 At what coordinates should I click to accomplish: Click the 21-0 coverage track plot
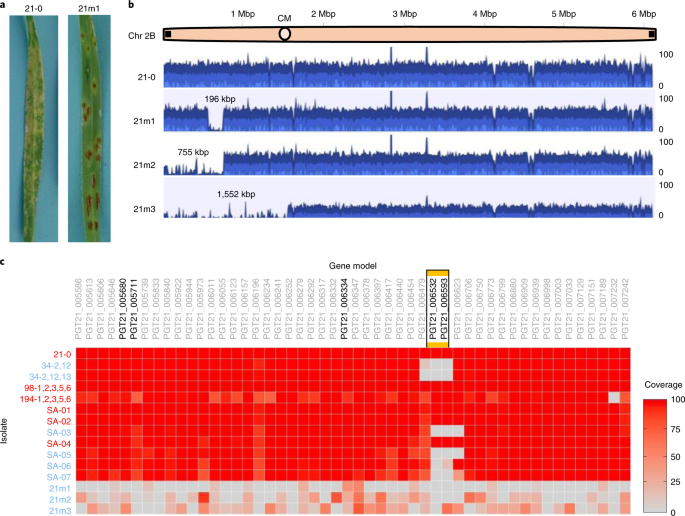(x=408, y=67)
